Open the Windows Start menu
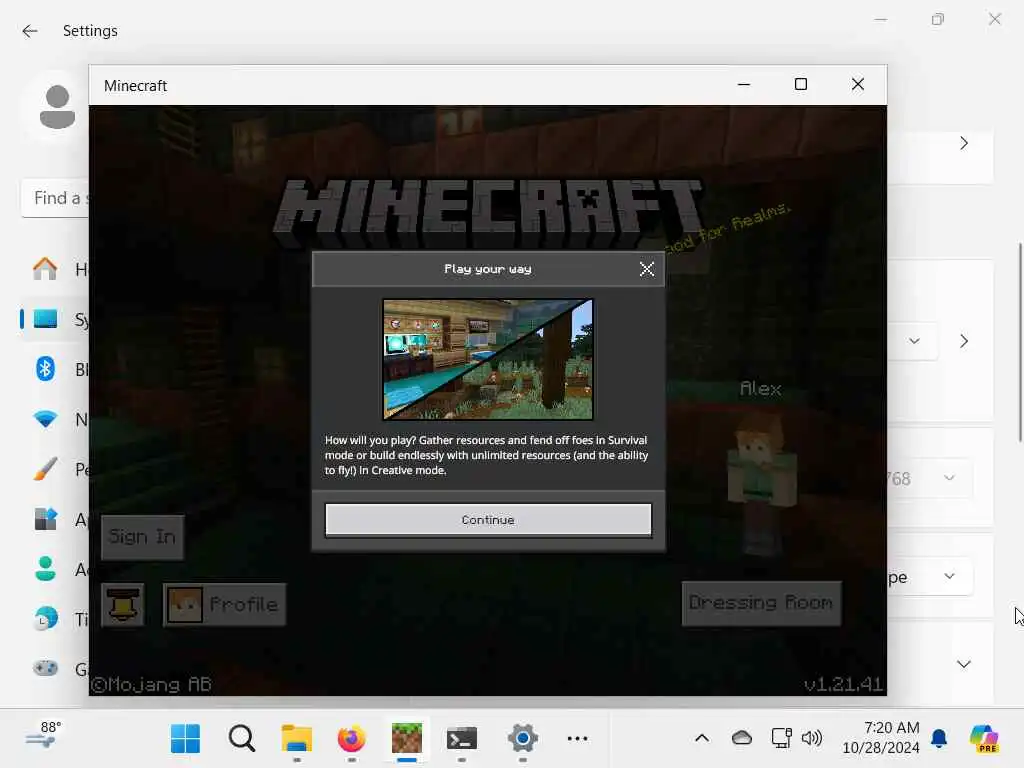This screenshot has width=1024, height=768. tap(185, 739)
